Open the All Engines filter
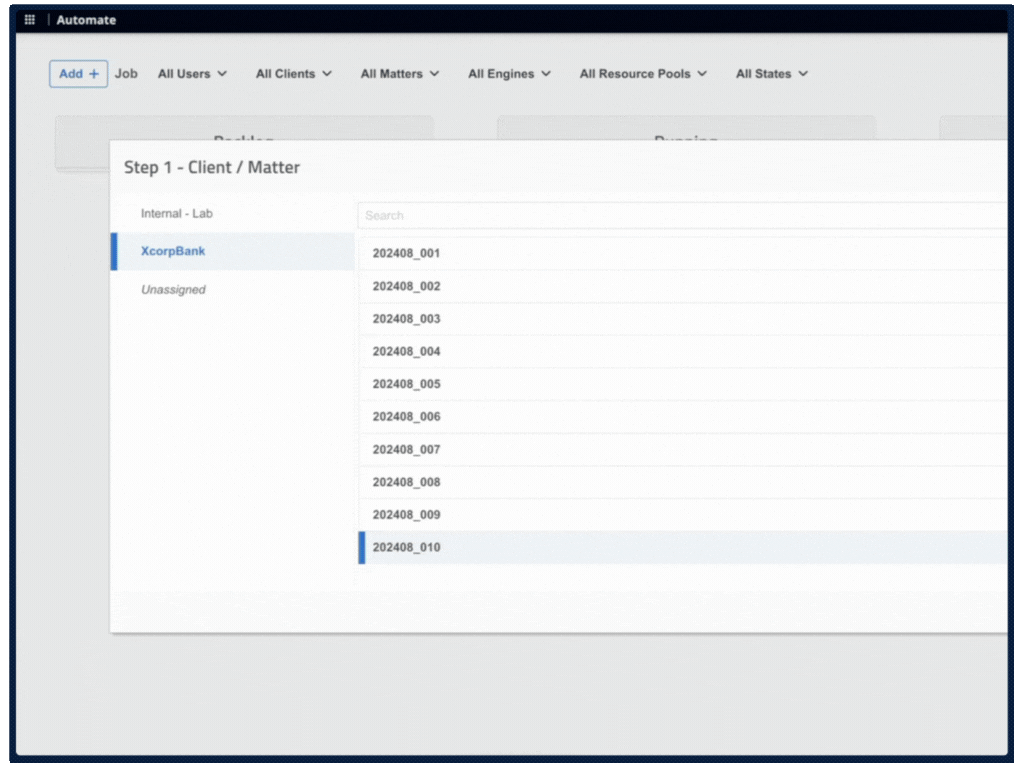1024x768 pixels. pyautogui.click(x=509, y=73)
